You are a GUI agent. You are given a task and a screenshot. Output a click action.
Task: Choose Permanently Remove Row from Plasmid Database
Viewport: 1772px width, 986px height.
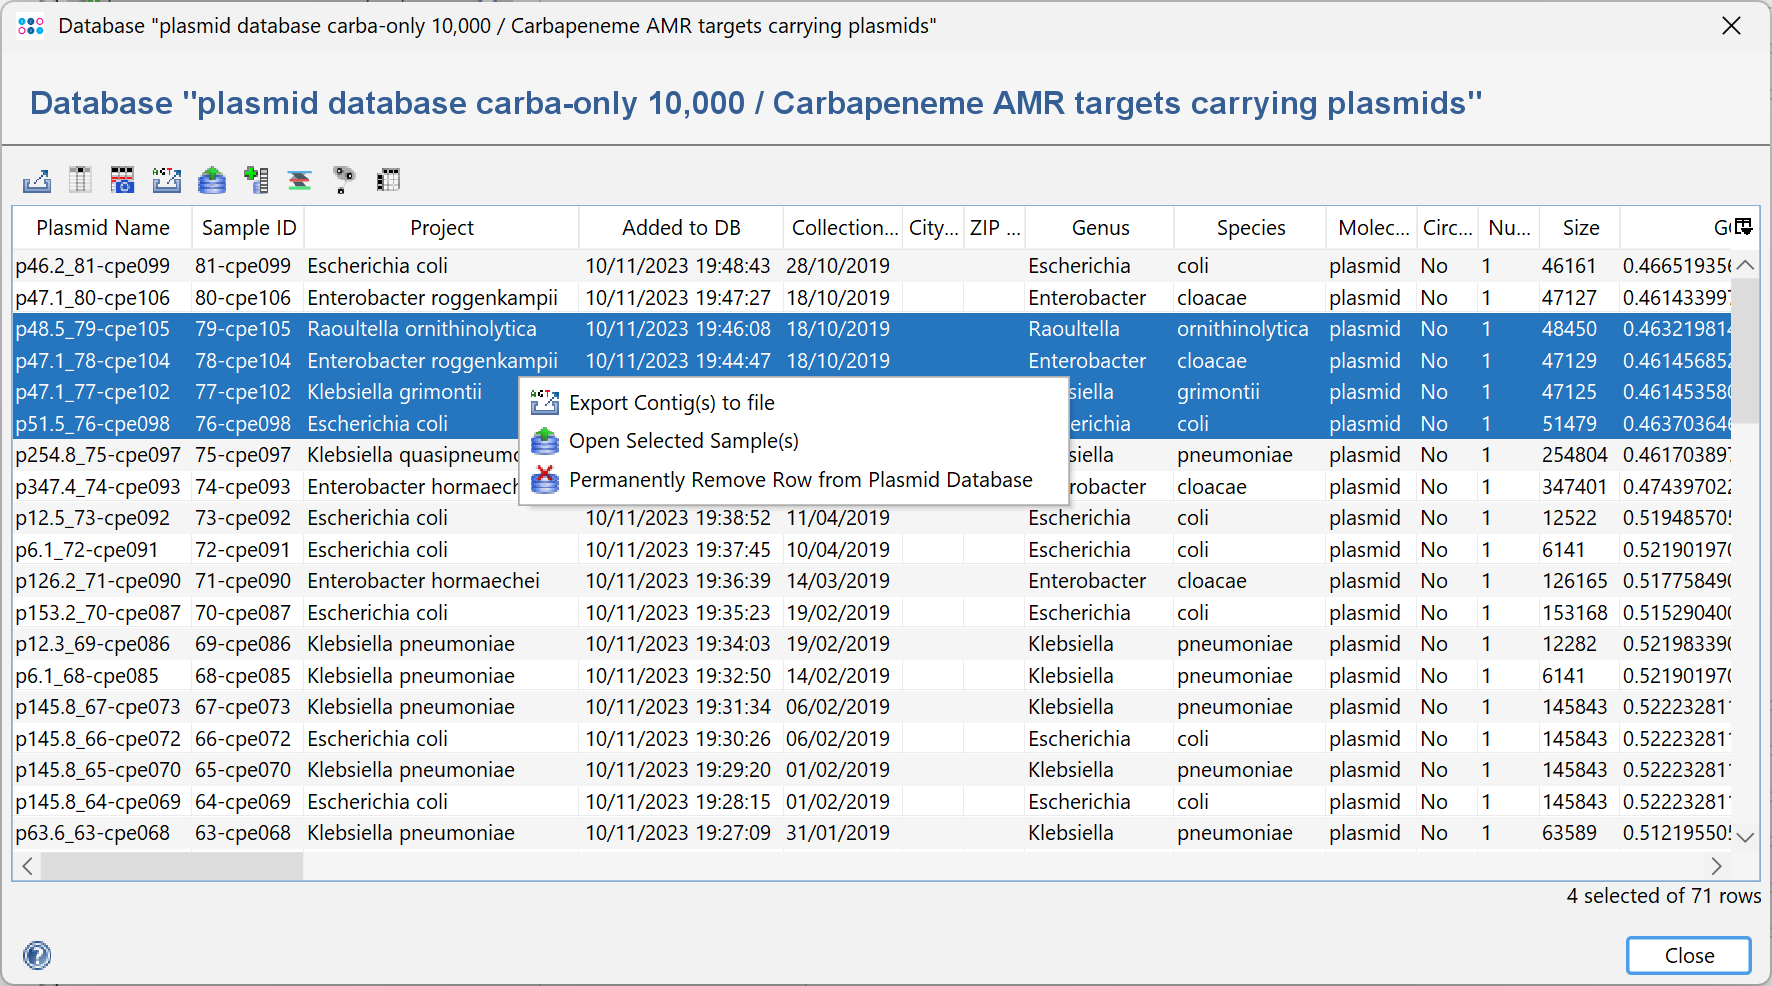[x=800, y=480]
